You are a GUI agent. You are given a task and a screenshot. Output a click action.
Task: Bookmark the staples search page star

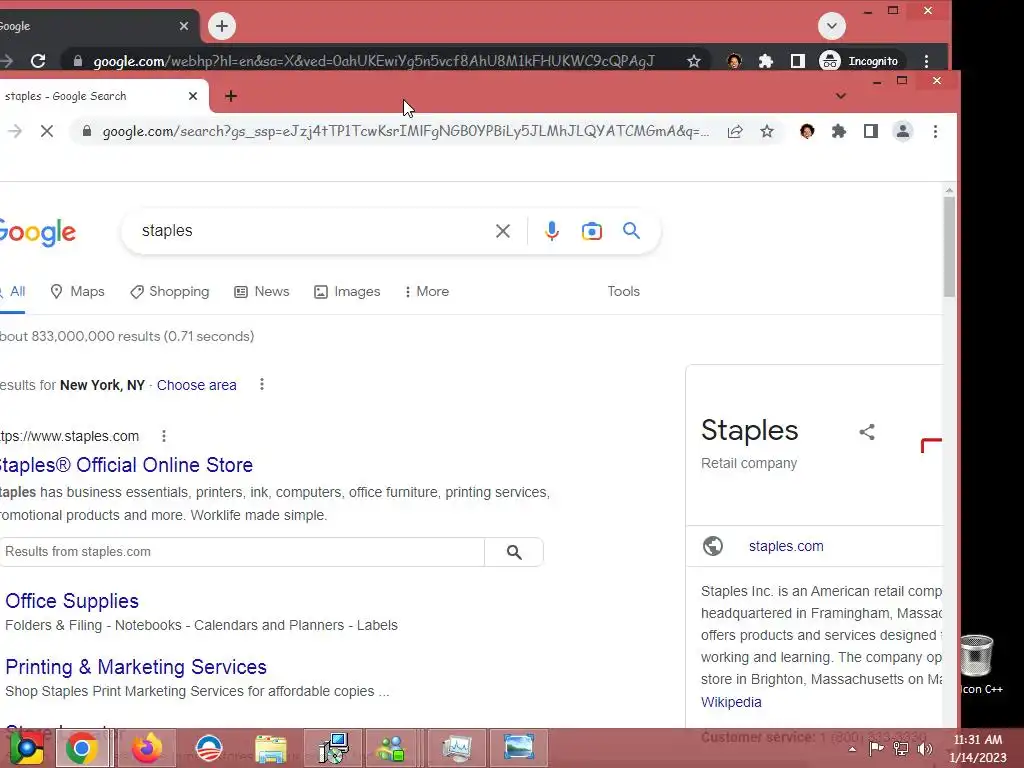[x=767, y=131]
